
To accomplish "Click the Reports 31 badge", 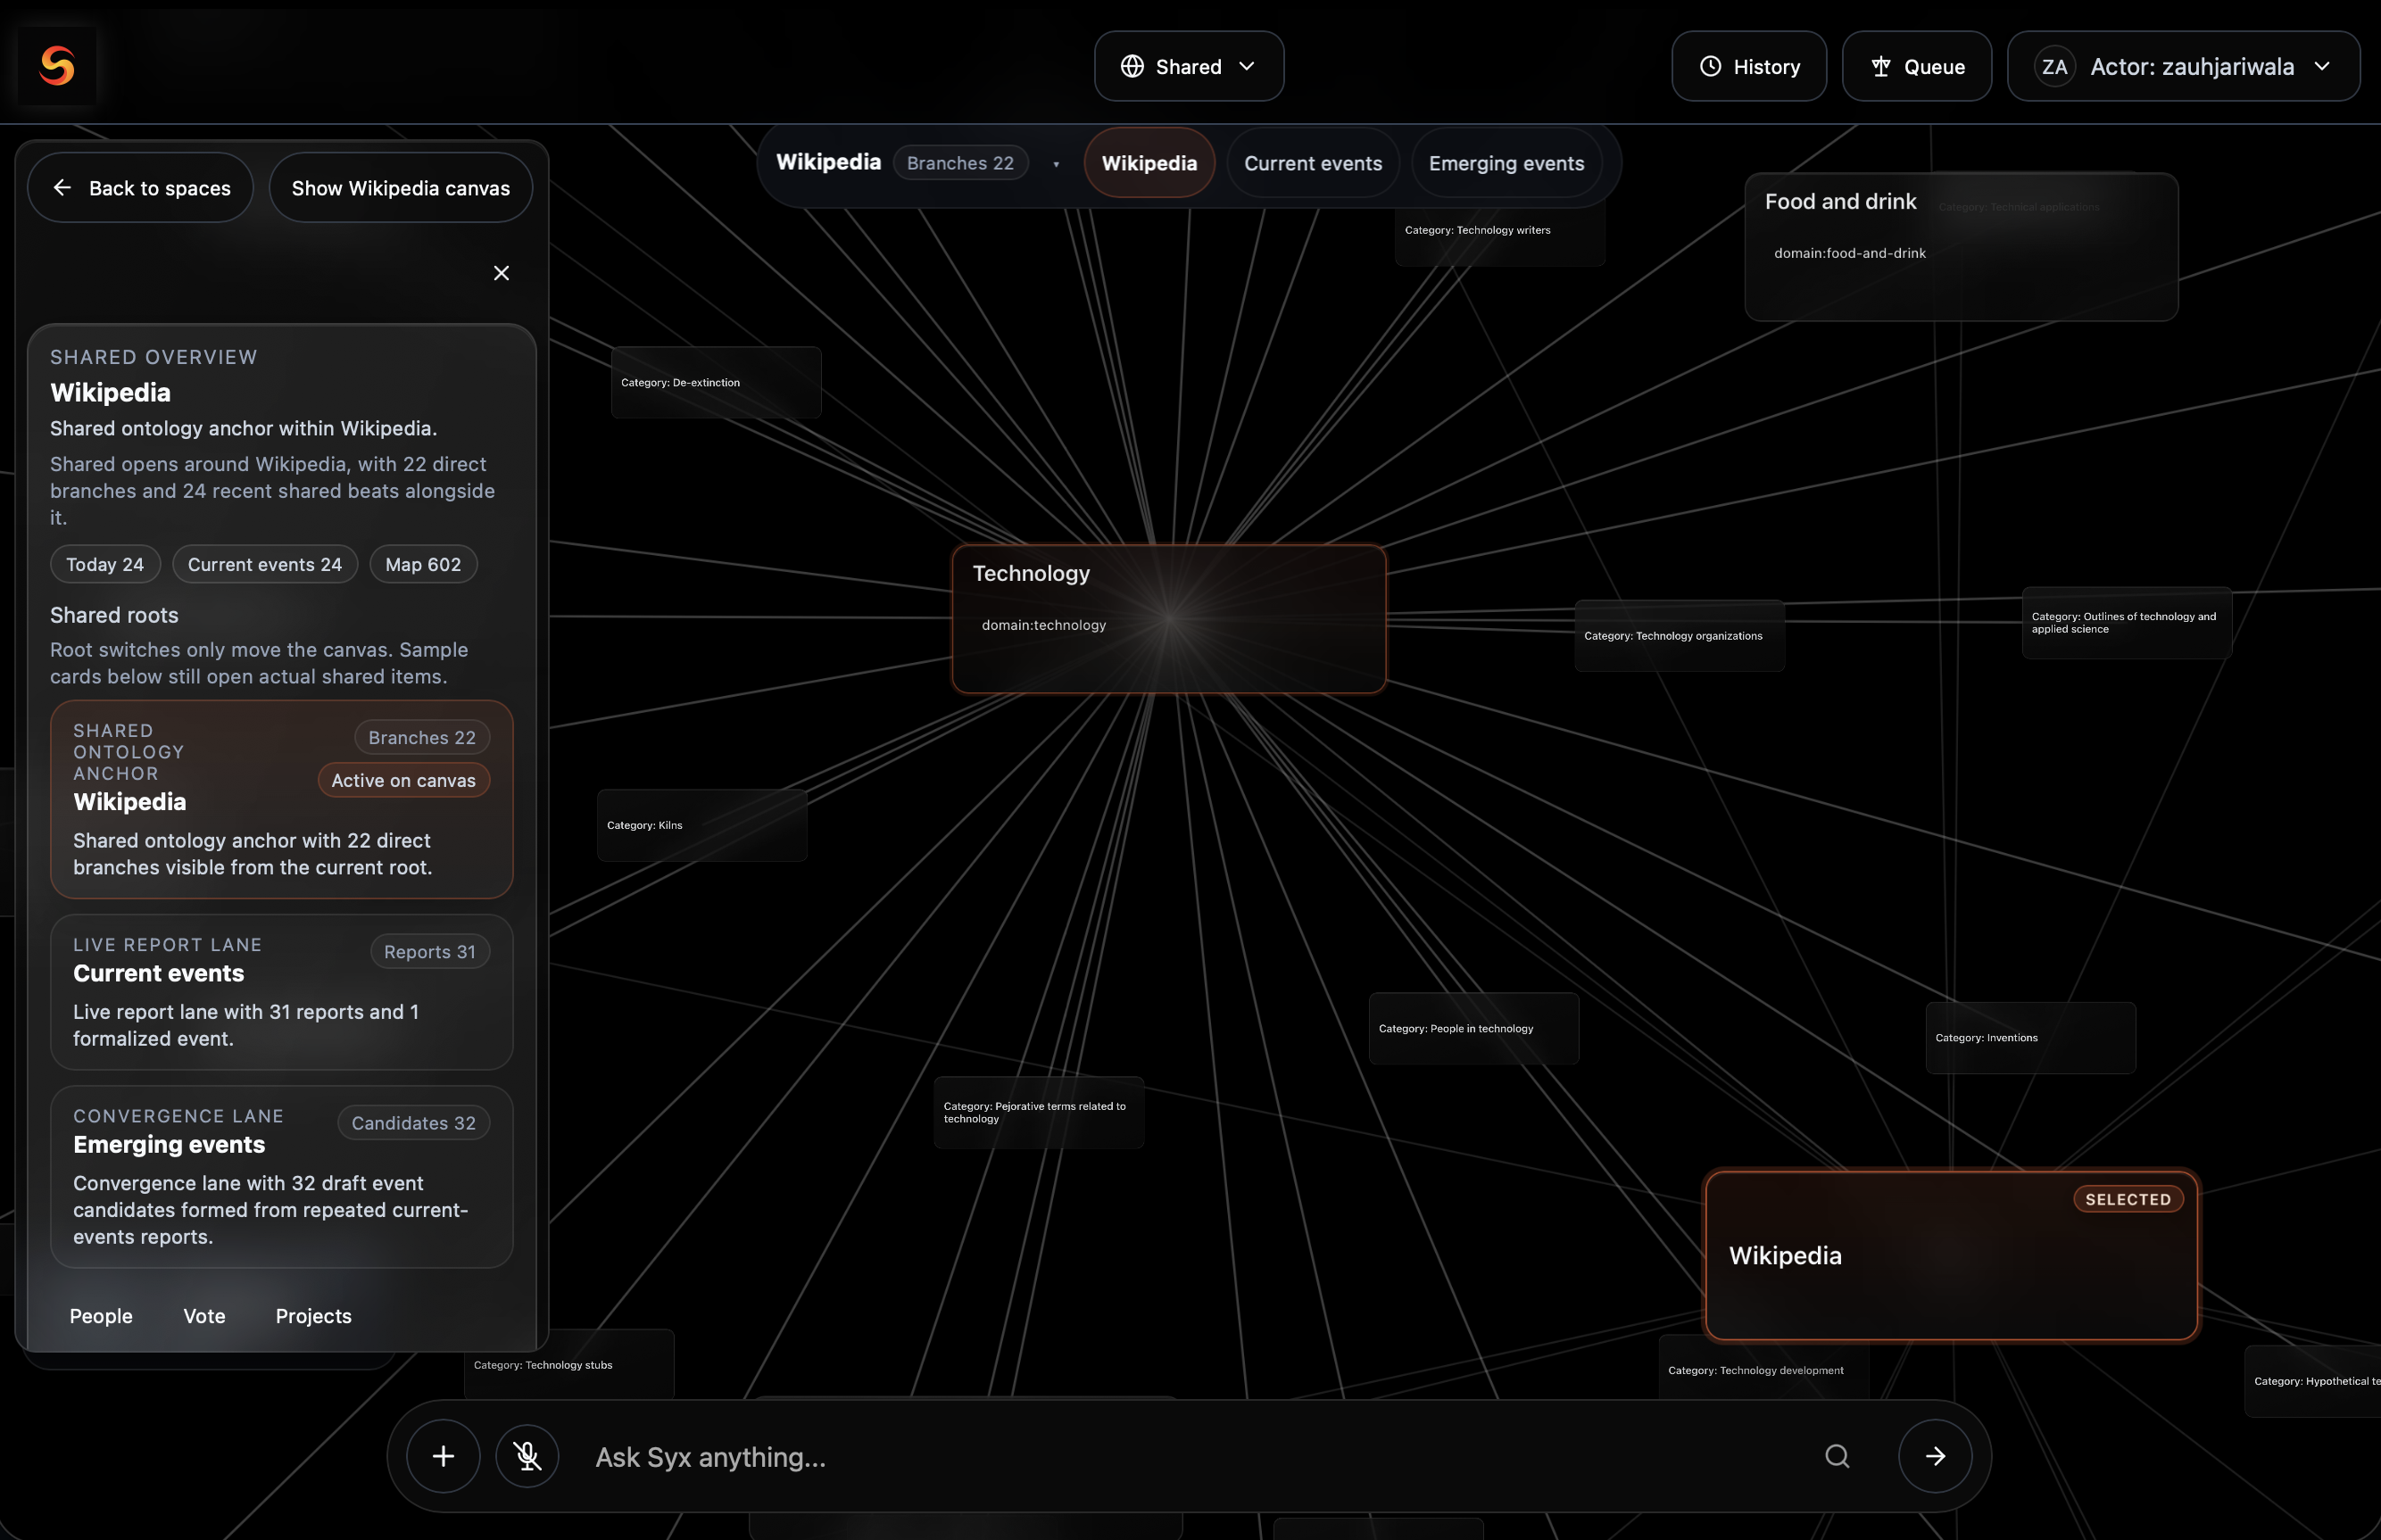I will pyautogui.click(x=430, y=951).
